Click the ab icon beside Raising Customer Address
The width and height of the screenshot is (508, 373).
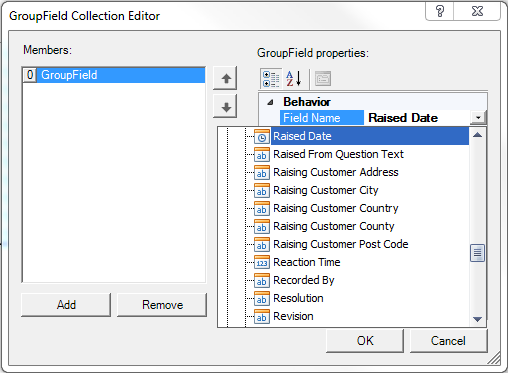262,172
